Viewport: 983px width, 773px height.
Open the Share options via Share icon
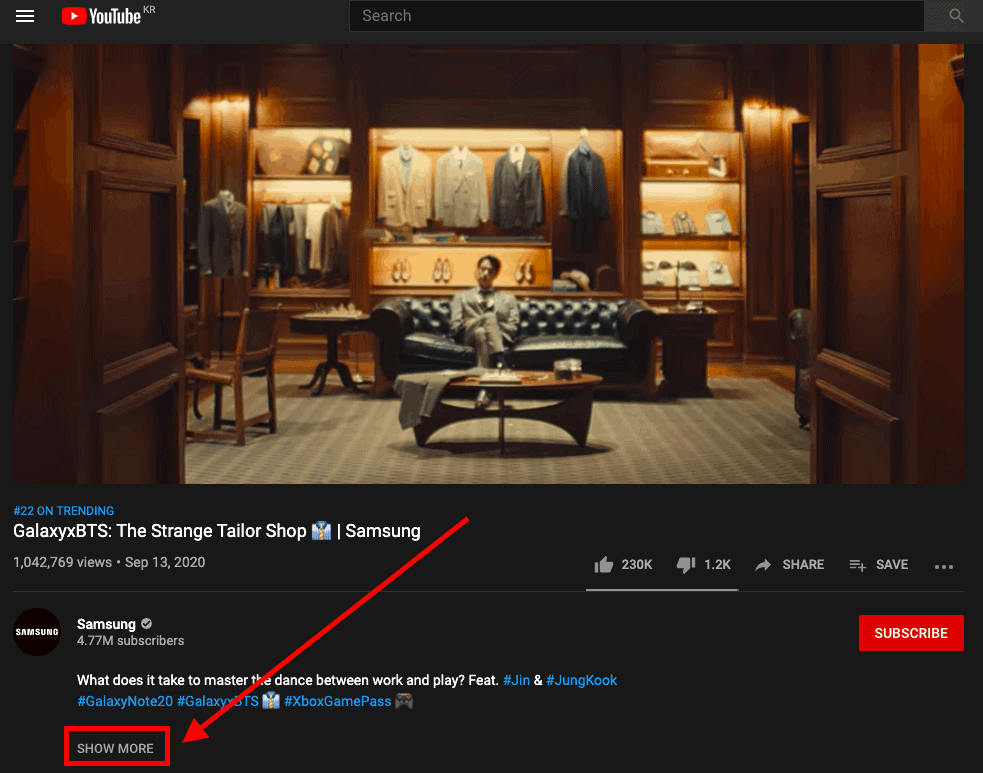tap(762, 564)
